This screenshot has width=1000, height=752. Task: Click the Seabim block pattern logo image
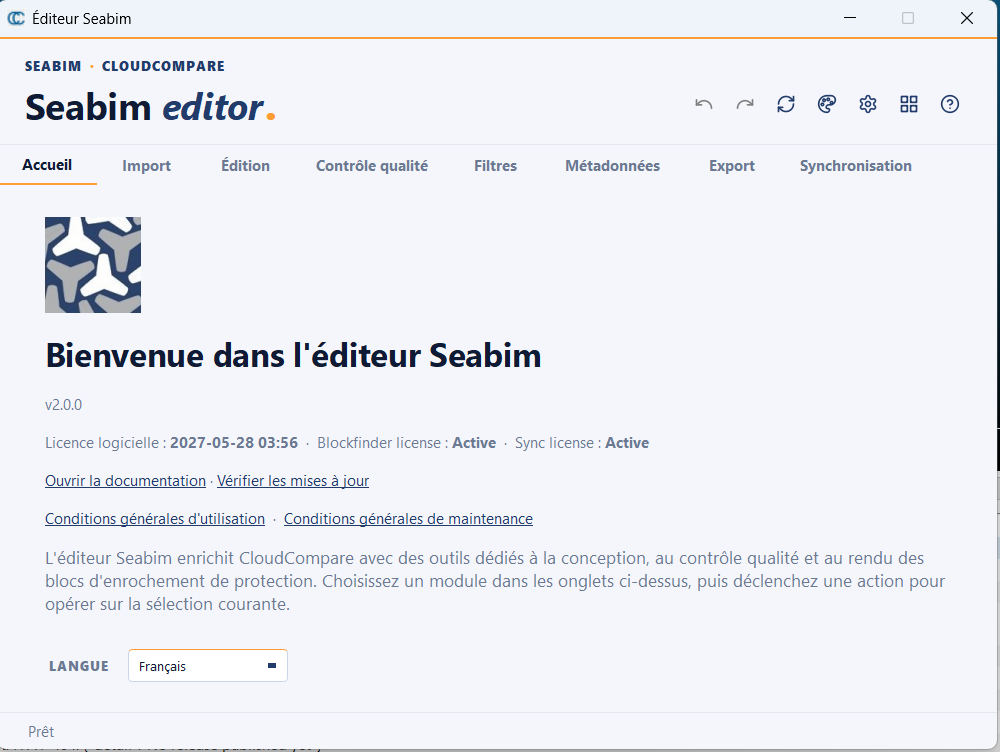(x=93, y=265)
